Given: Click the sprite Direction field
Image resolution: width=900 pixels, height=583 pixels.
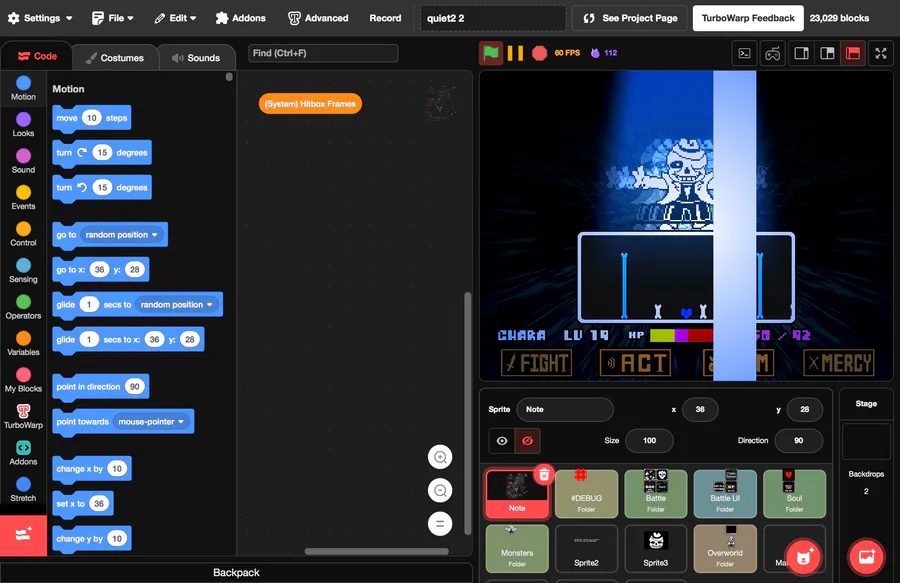Looking at the screenshot, I should pyautogui.click(x=798, y=441).
